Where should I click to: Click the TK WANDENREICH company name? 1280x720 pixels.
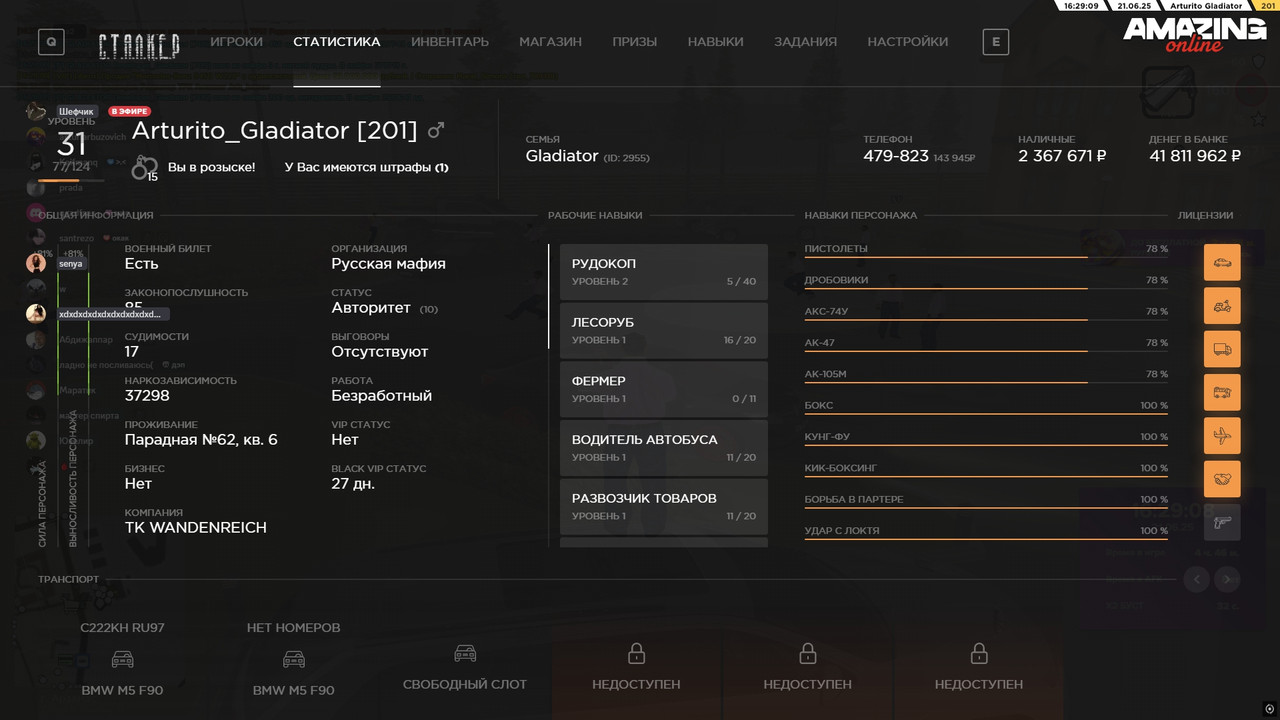pos(196,527)
